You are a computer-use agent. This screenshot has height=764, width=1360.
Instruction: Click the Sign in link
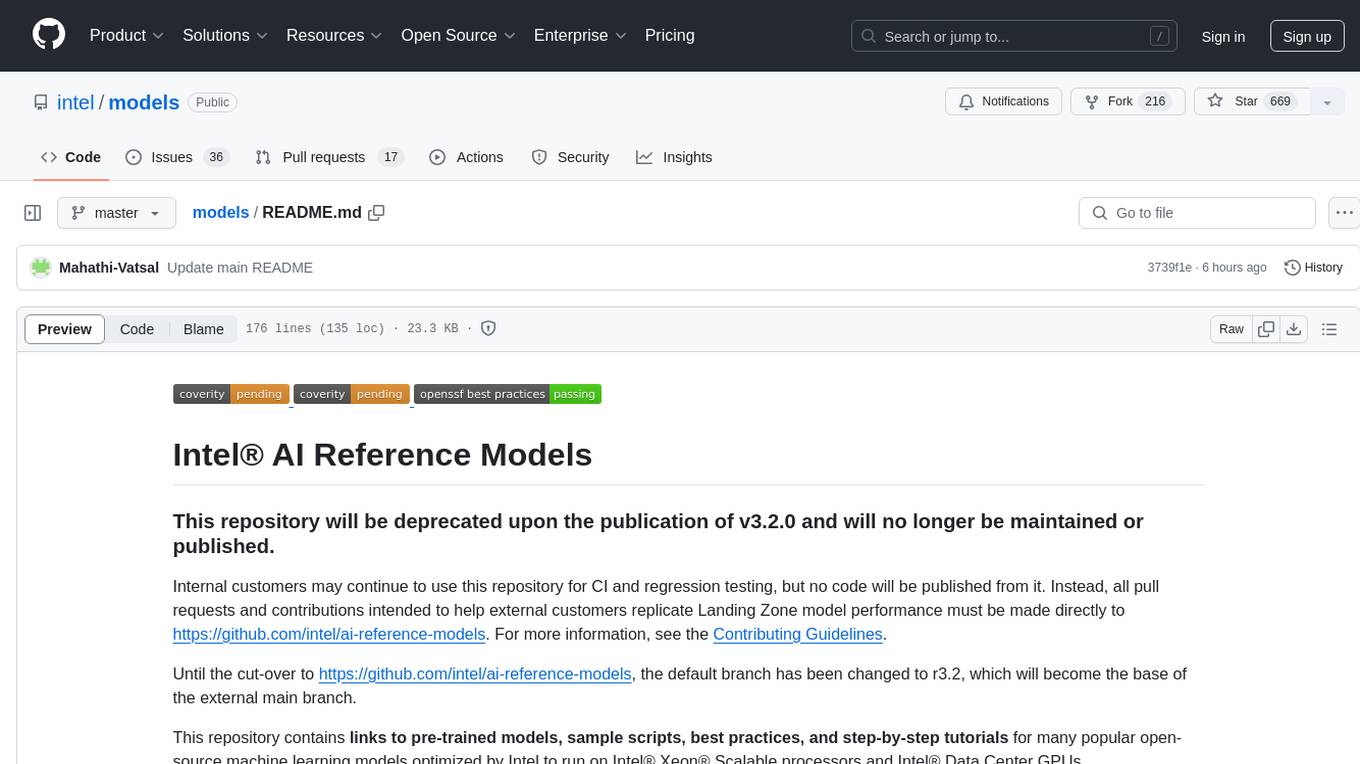coord(1223,36)
